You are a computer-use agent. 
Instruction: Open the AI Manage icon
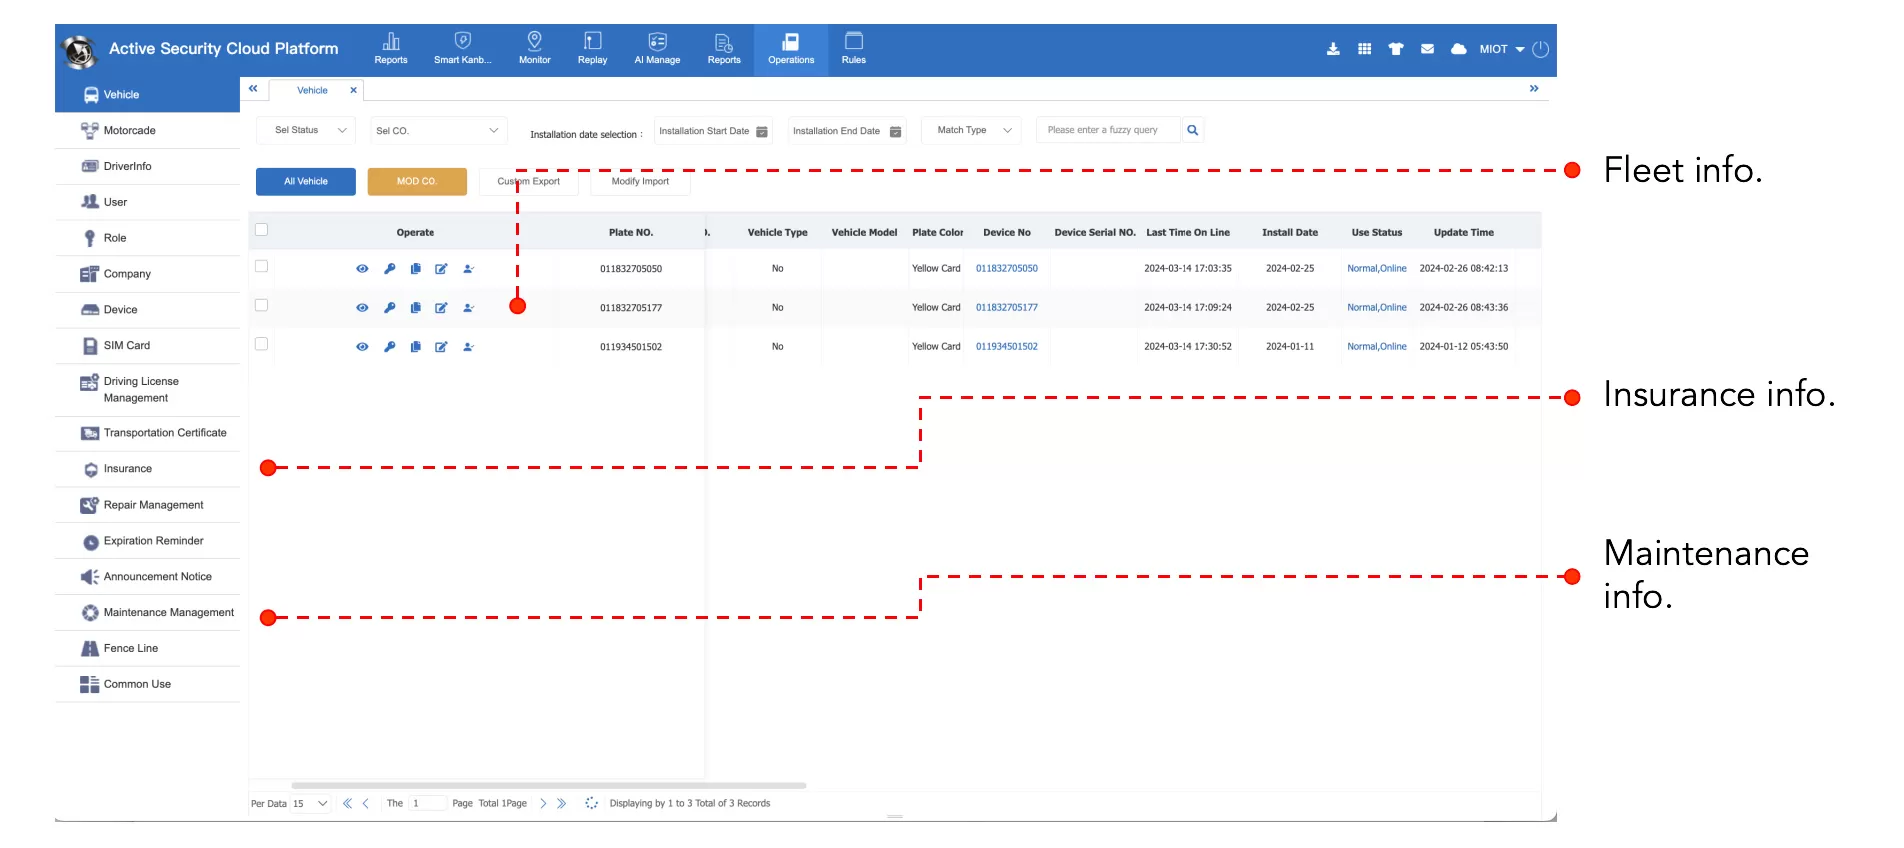657,41
